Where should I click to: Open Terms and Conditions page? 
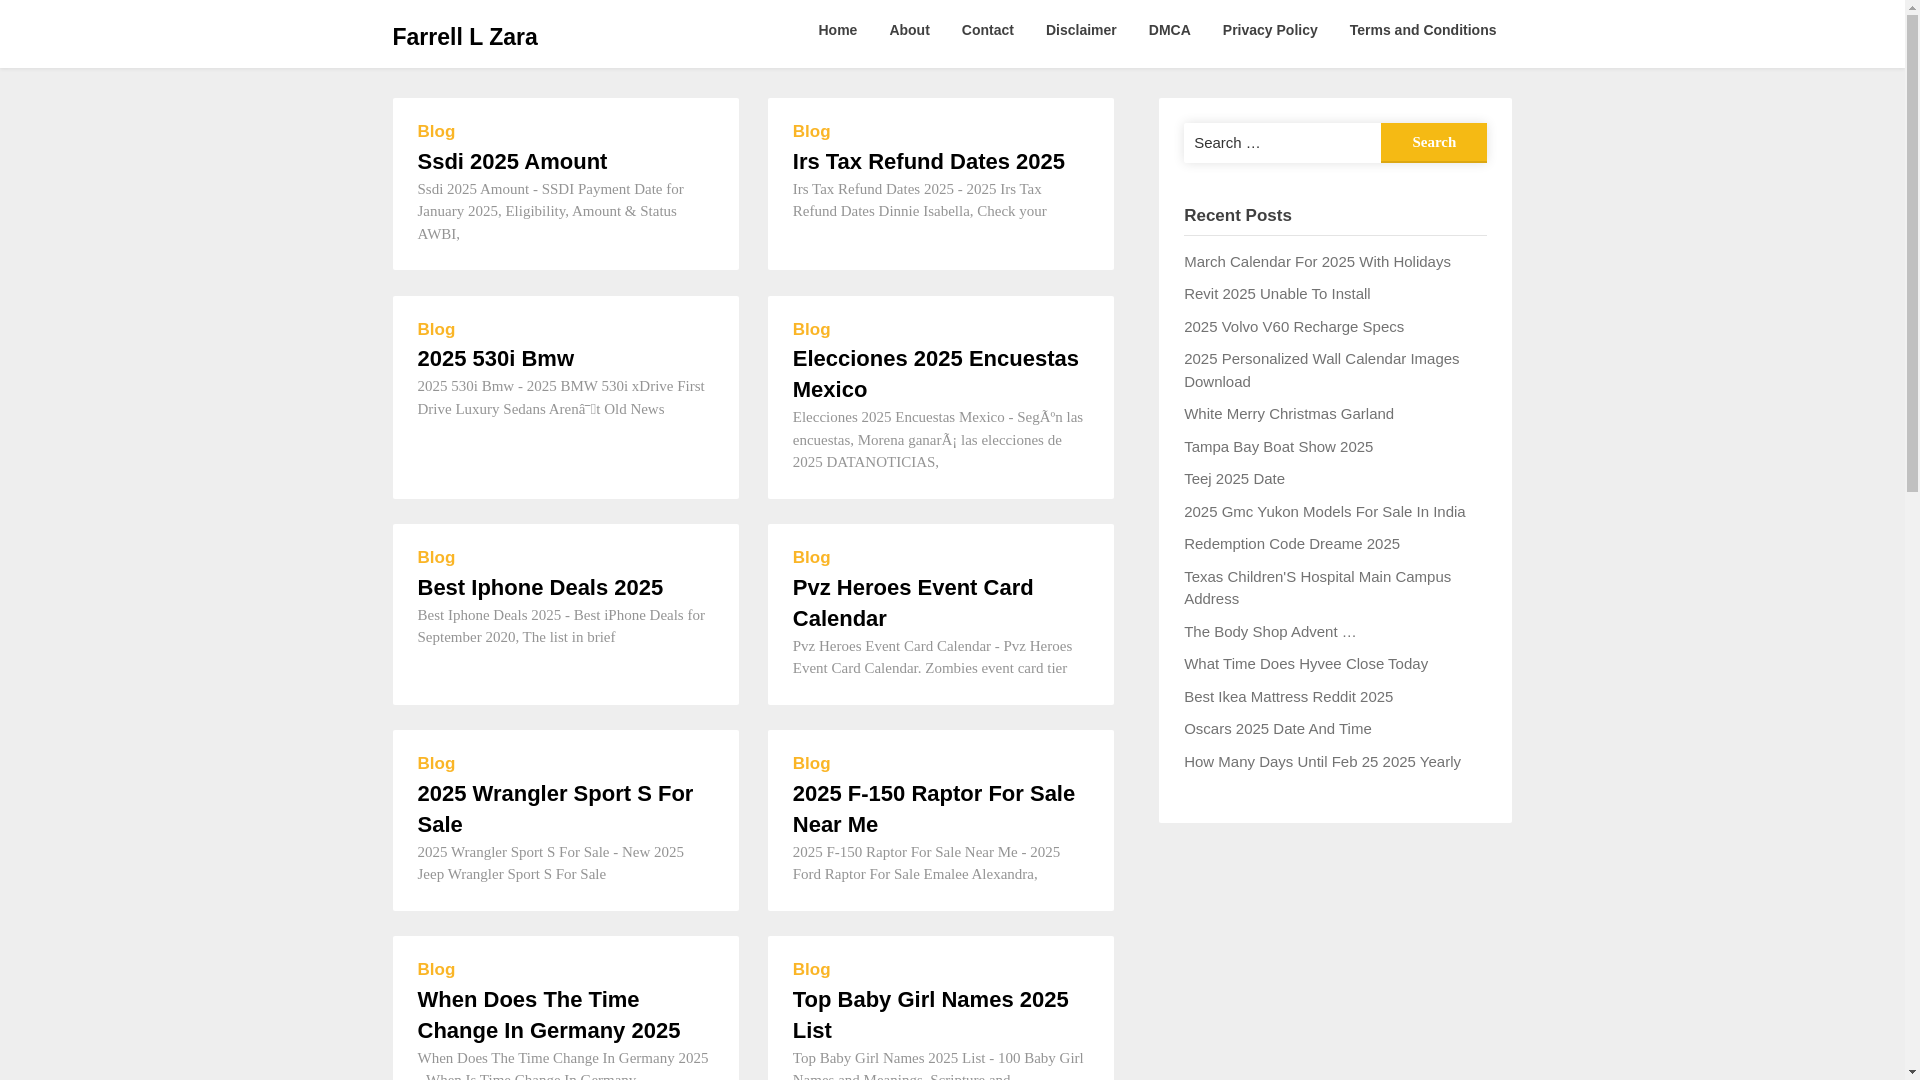coord(1422,30)
